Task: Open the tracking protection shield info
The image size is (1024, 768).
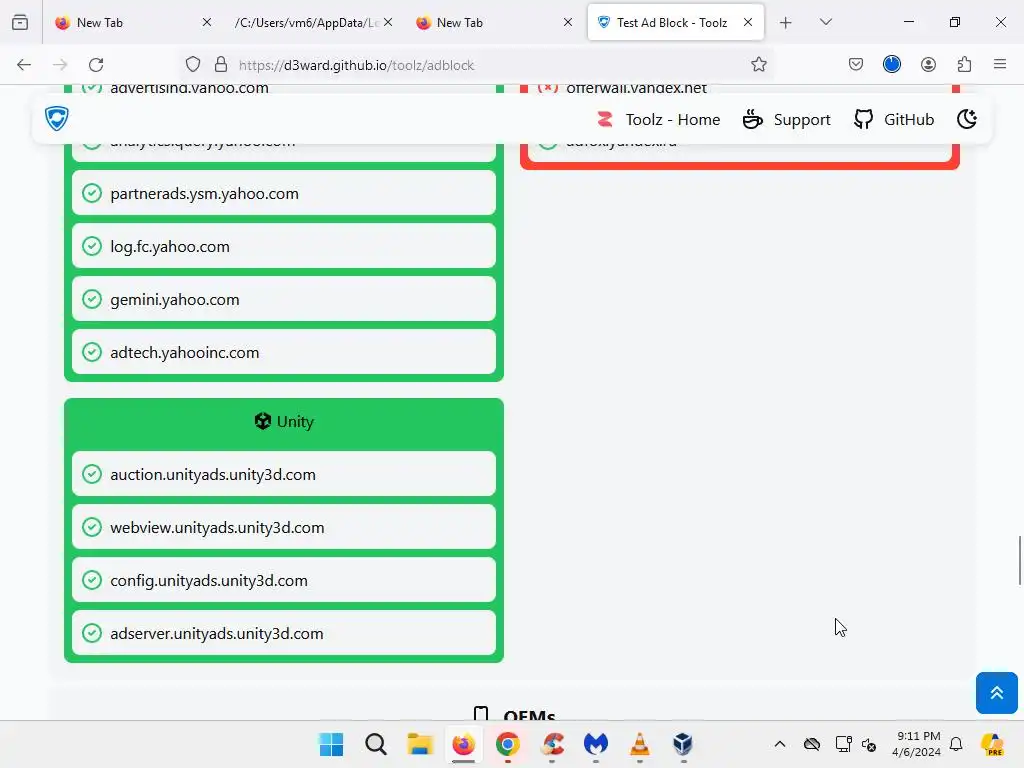Action: [193, 65]
